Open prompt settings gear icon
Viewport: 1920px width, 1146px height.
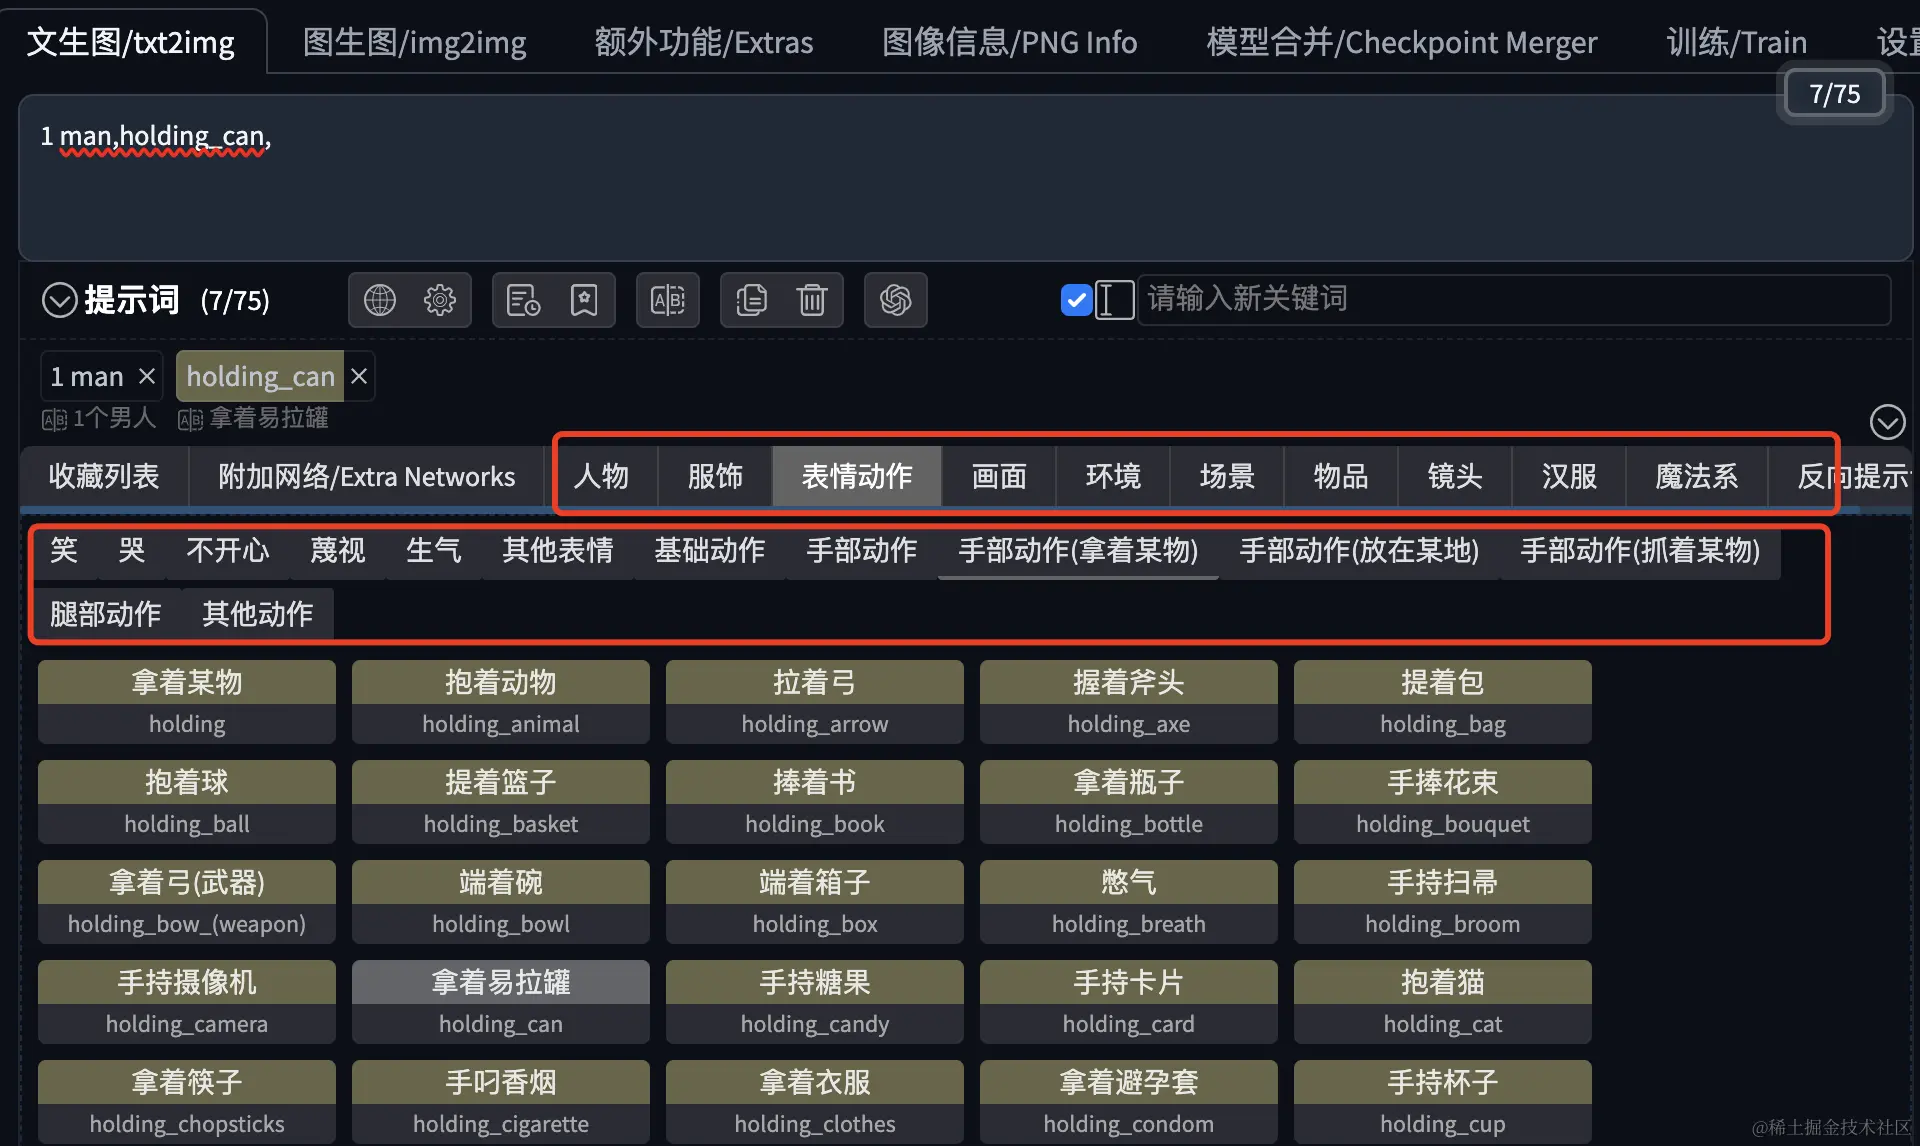440,300
